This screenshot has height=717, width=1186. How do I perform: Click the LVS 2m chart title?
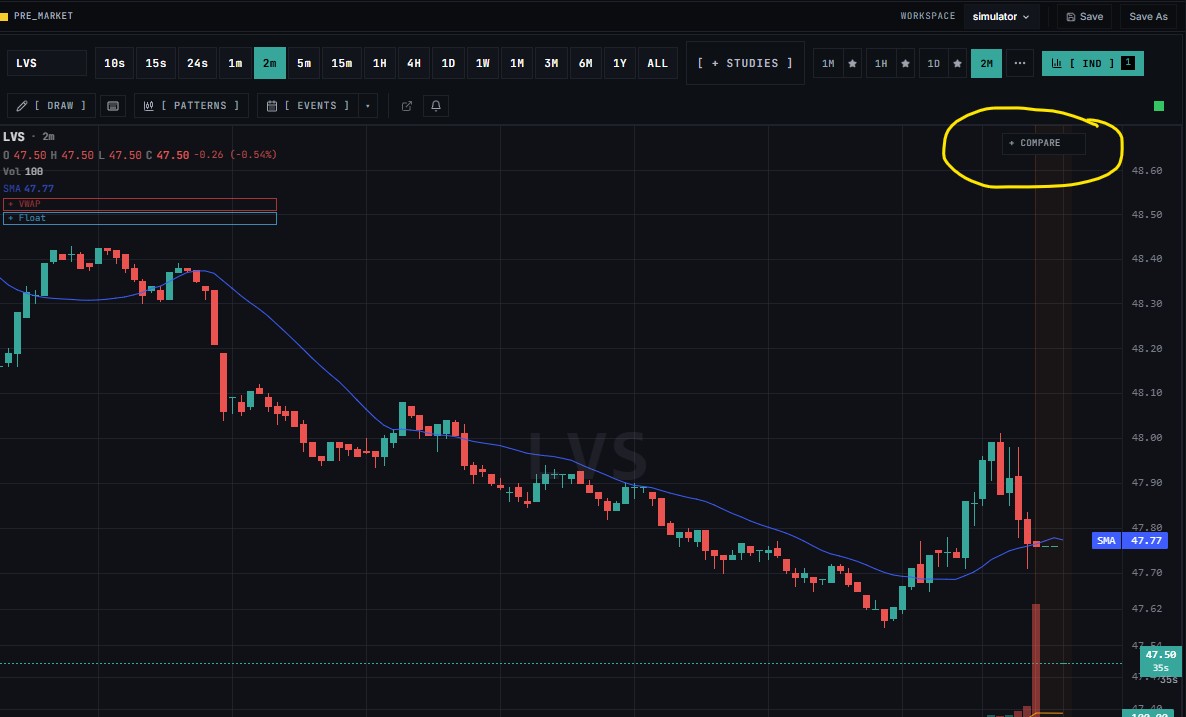click(x=29, y=137)
